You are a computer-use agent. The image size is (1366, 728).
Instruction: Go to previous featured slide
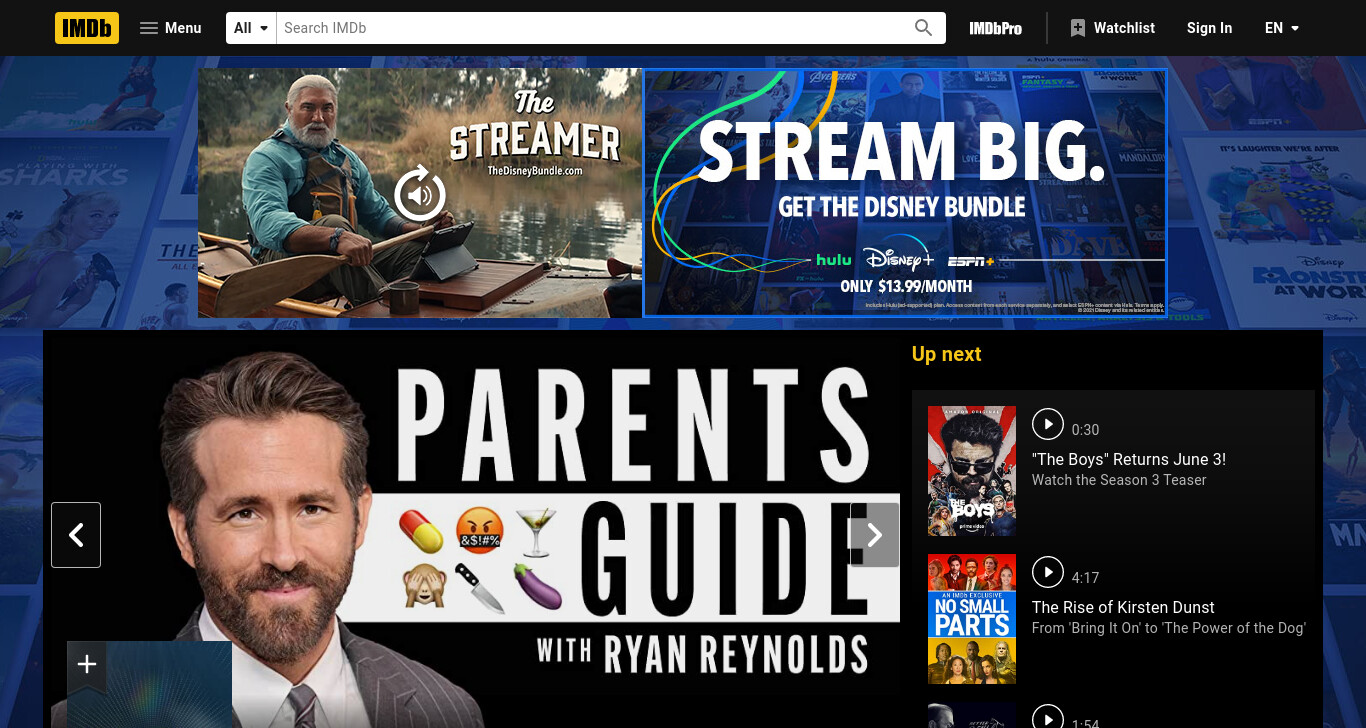click(x=76, y=535)
